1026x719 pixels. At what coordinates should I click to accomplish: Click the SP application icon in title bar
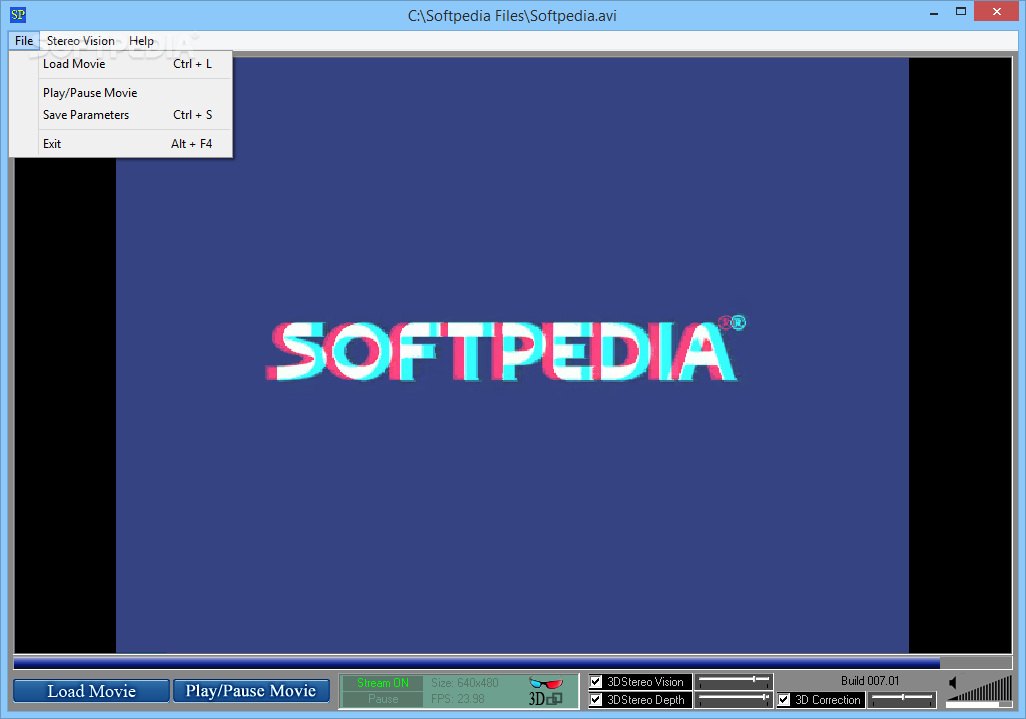click(x=18, y=14)
